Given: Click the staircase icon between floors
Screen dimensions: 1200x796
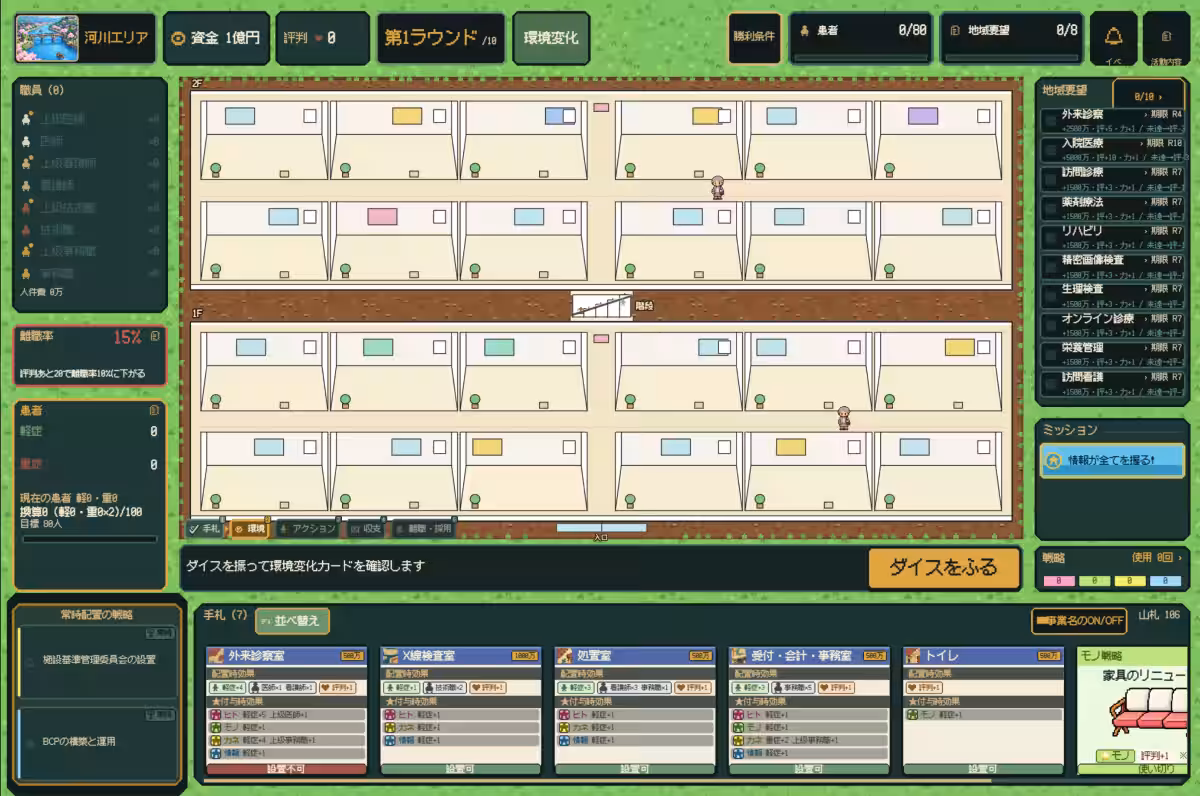Looking at the screenshot, I should [x=601, y=305].
